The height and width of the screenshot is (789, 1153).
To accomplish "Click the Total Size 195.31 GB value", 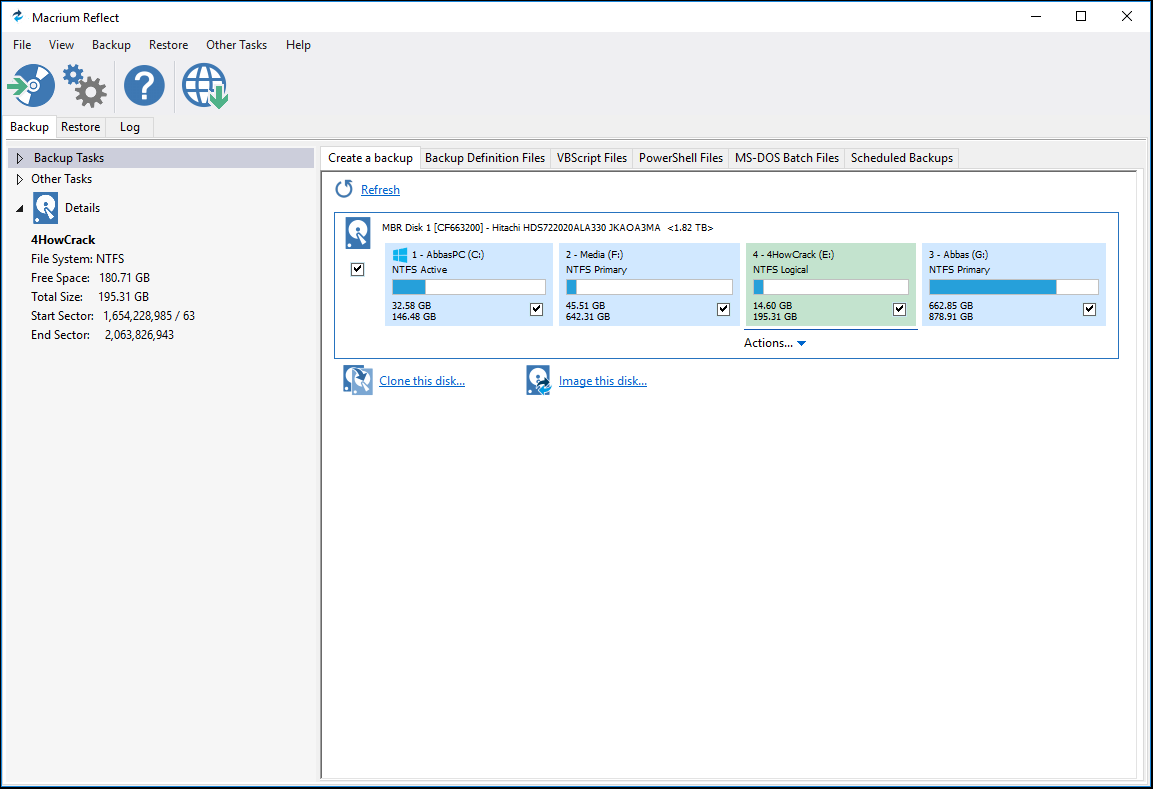I will pos(124,297).
